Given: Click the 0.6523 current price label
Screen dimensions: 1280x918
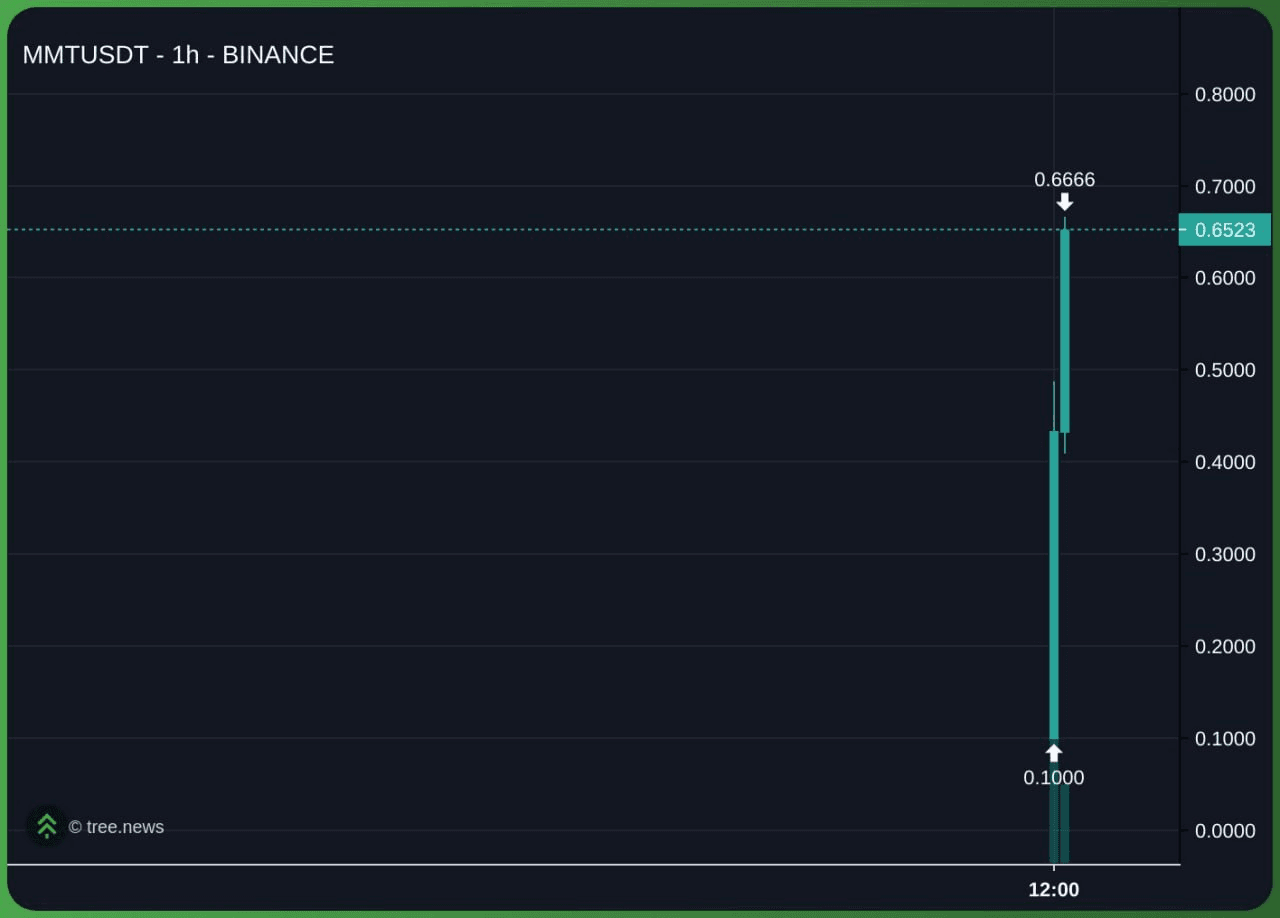Looking at the screenshot, I should pyautogui.click(x=1225, y=230).
